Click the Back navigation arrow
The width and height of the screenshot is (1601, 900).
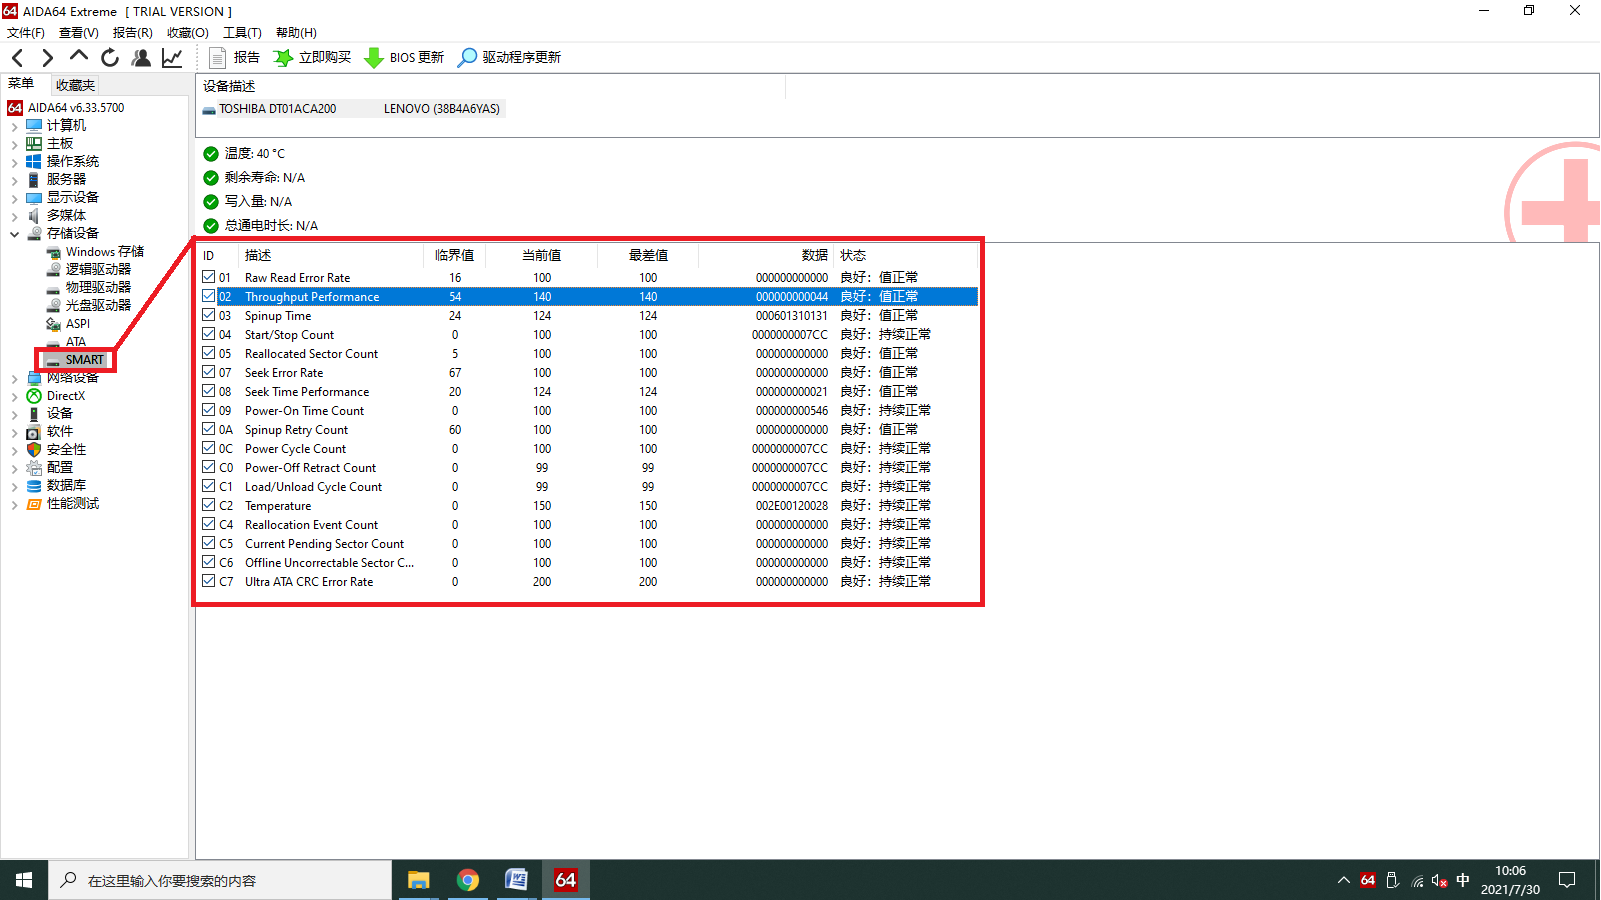17,58
